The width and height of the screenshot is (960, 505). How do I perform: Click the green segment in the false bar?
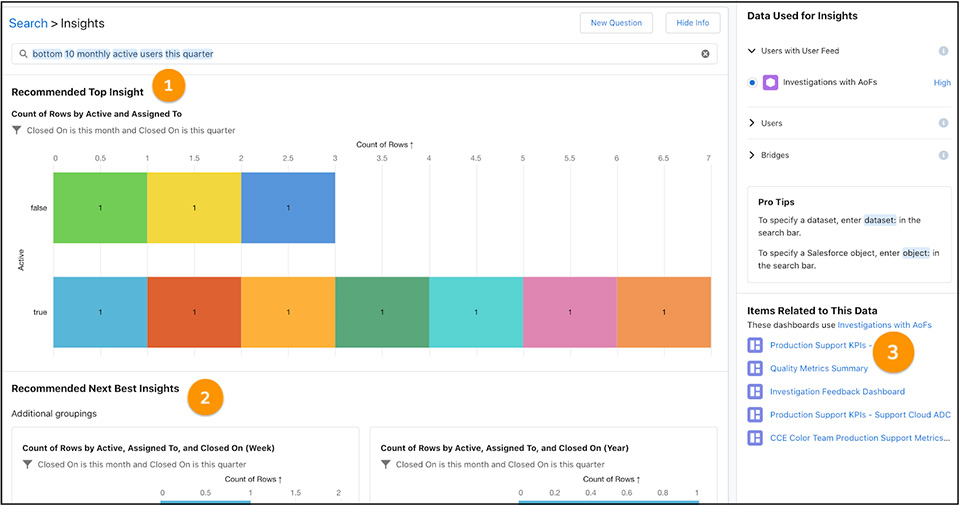point(100,208)
